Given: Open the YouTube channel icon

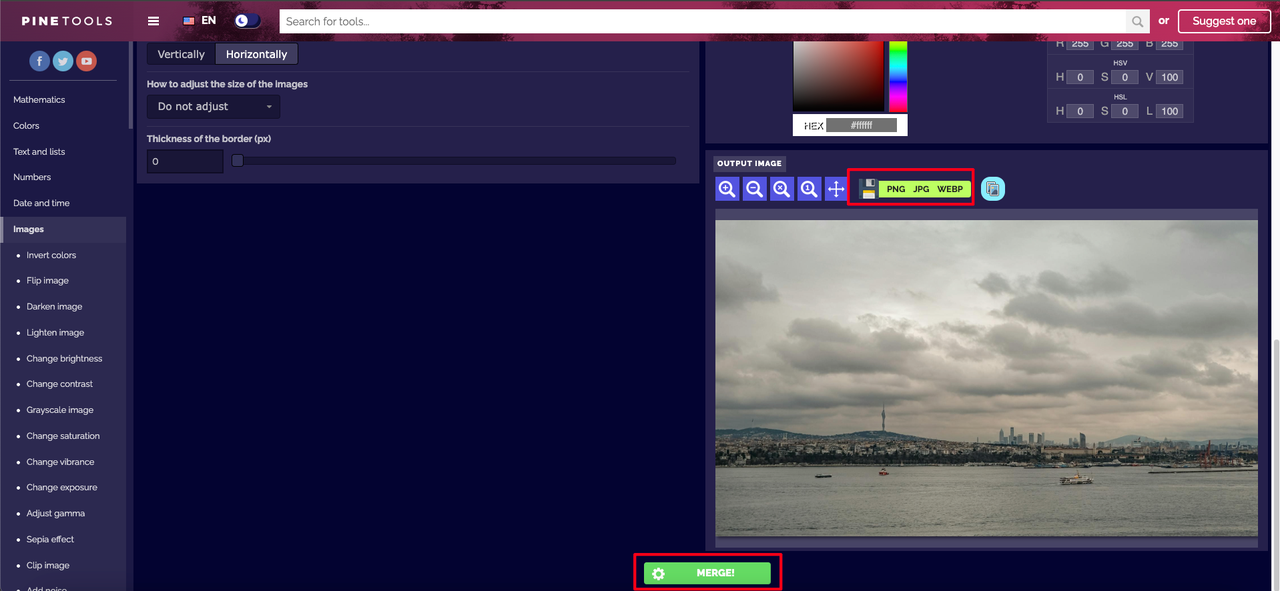Looking at the screenshot, I should coord(87,61).
